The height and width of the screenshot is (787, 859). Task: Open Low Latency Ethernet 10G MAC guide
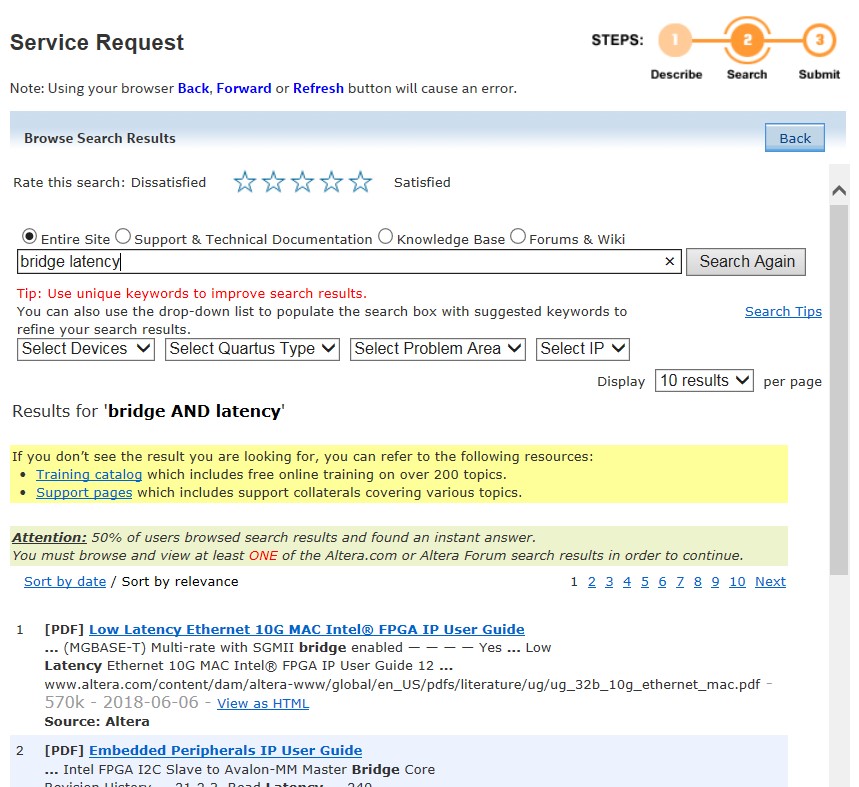pos(307,629)
